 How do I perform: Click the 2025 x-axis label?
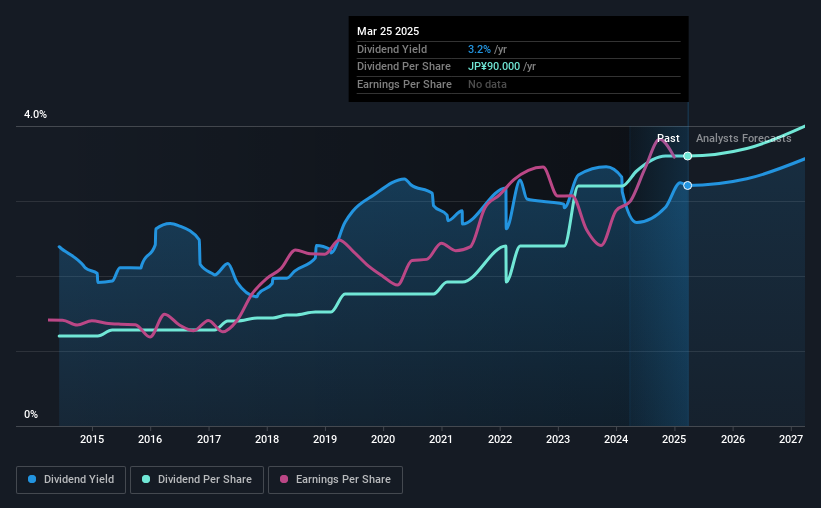(x=674, y=439)
